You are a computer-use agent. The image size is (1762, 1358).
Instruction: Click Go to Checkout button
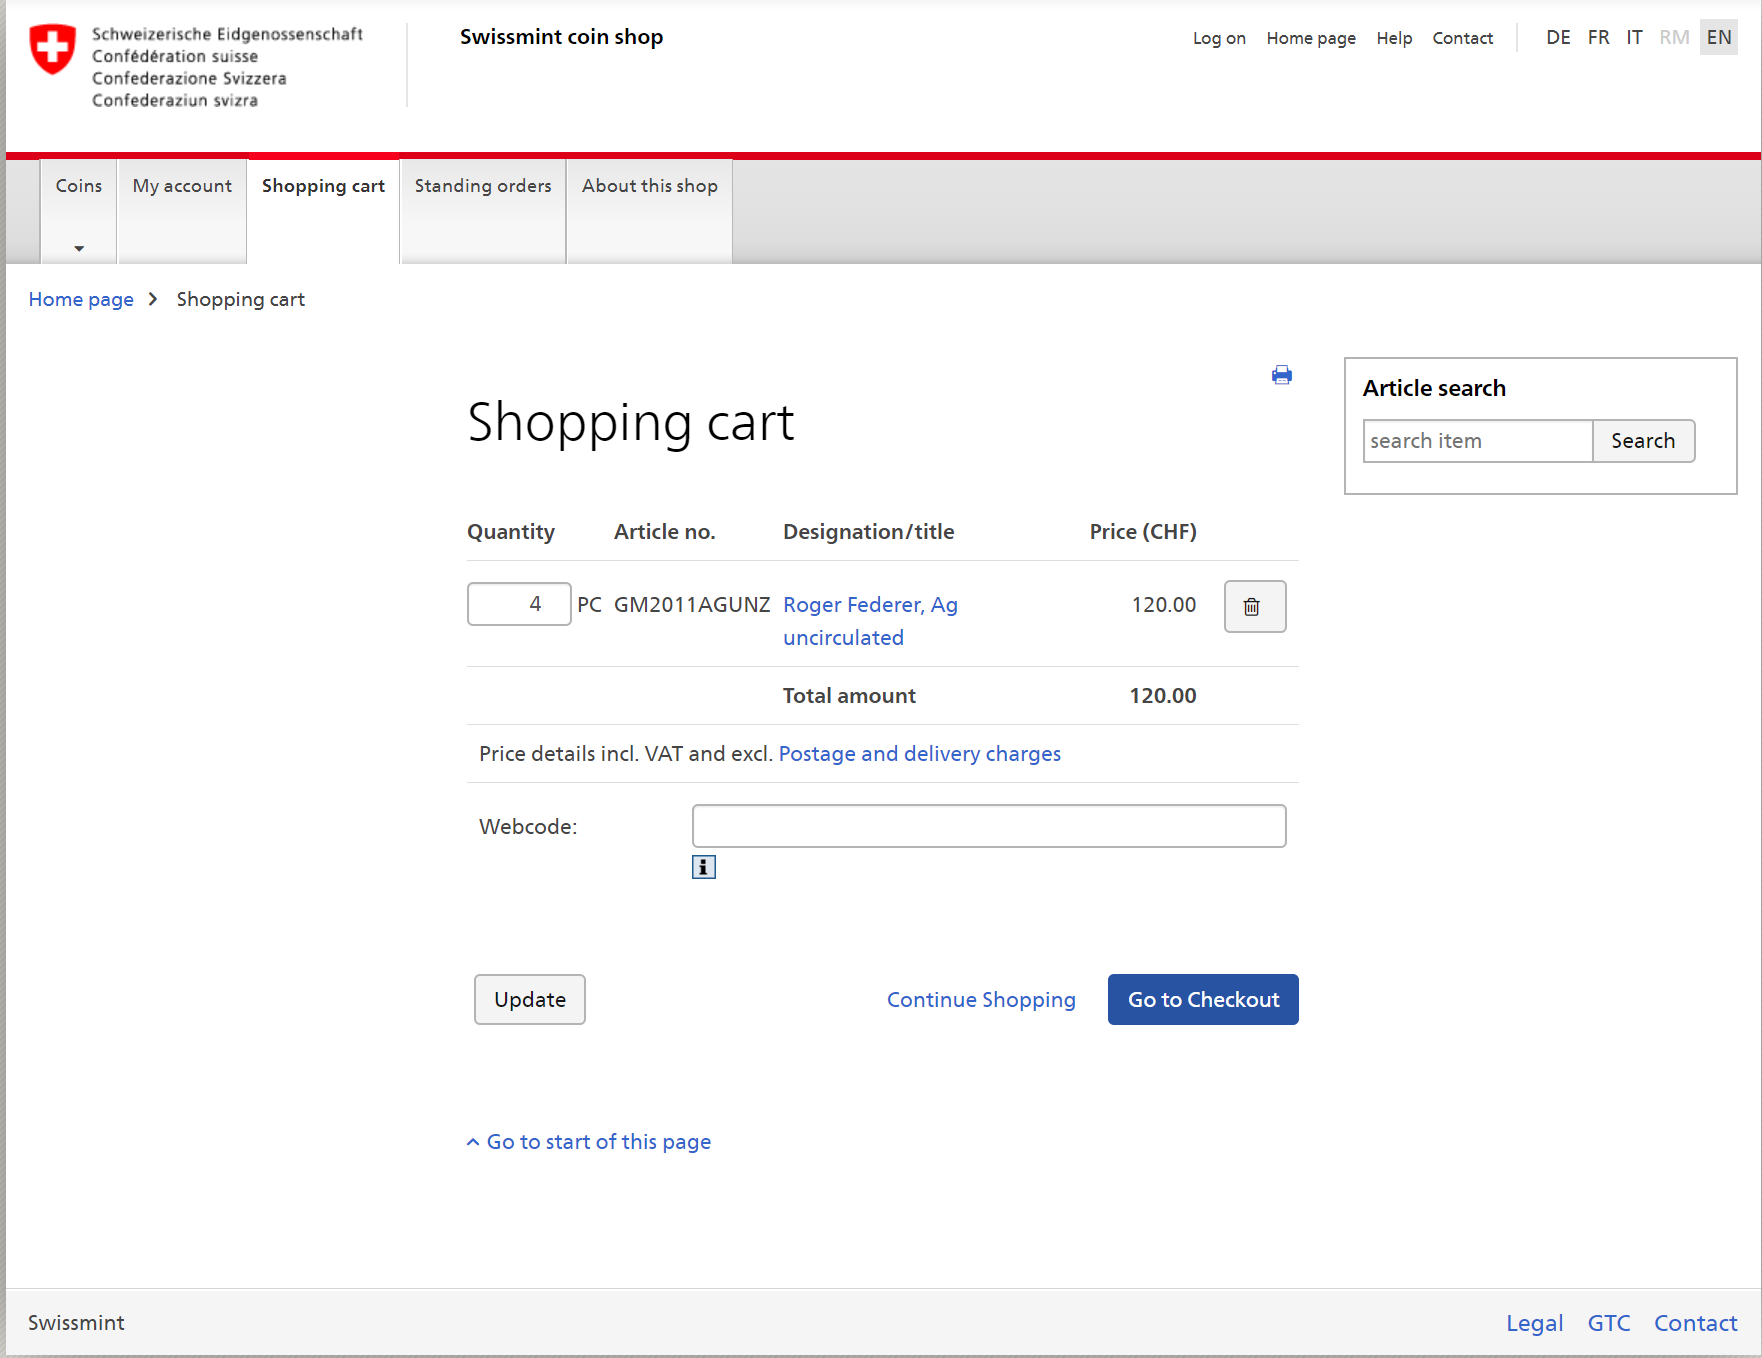click(1203, 999)
